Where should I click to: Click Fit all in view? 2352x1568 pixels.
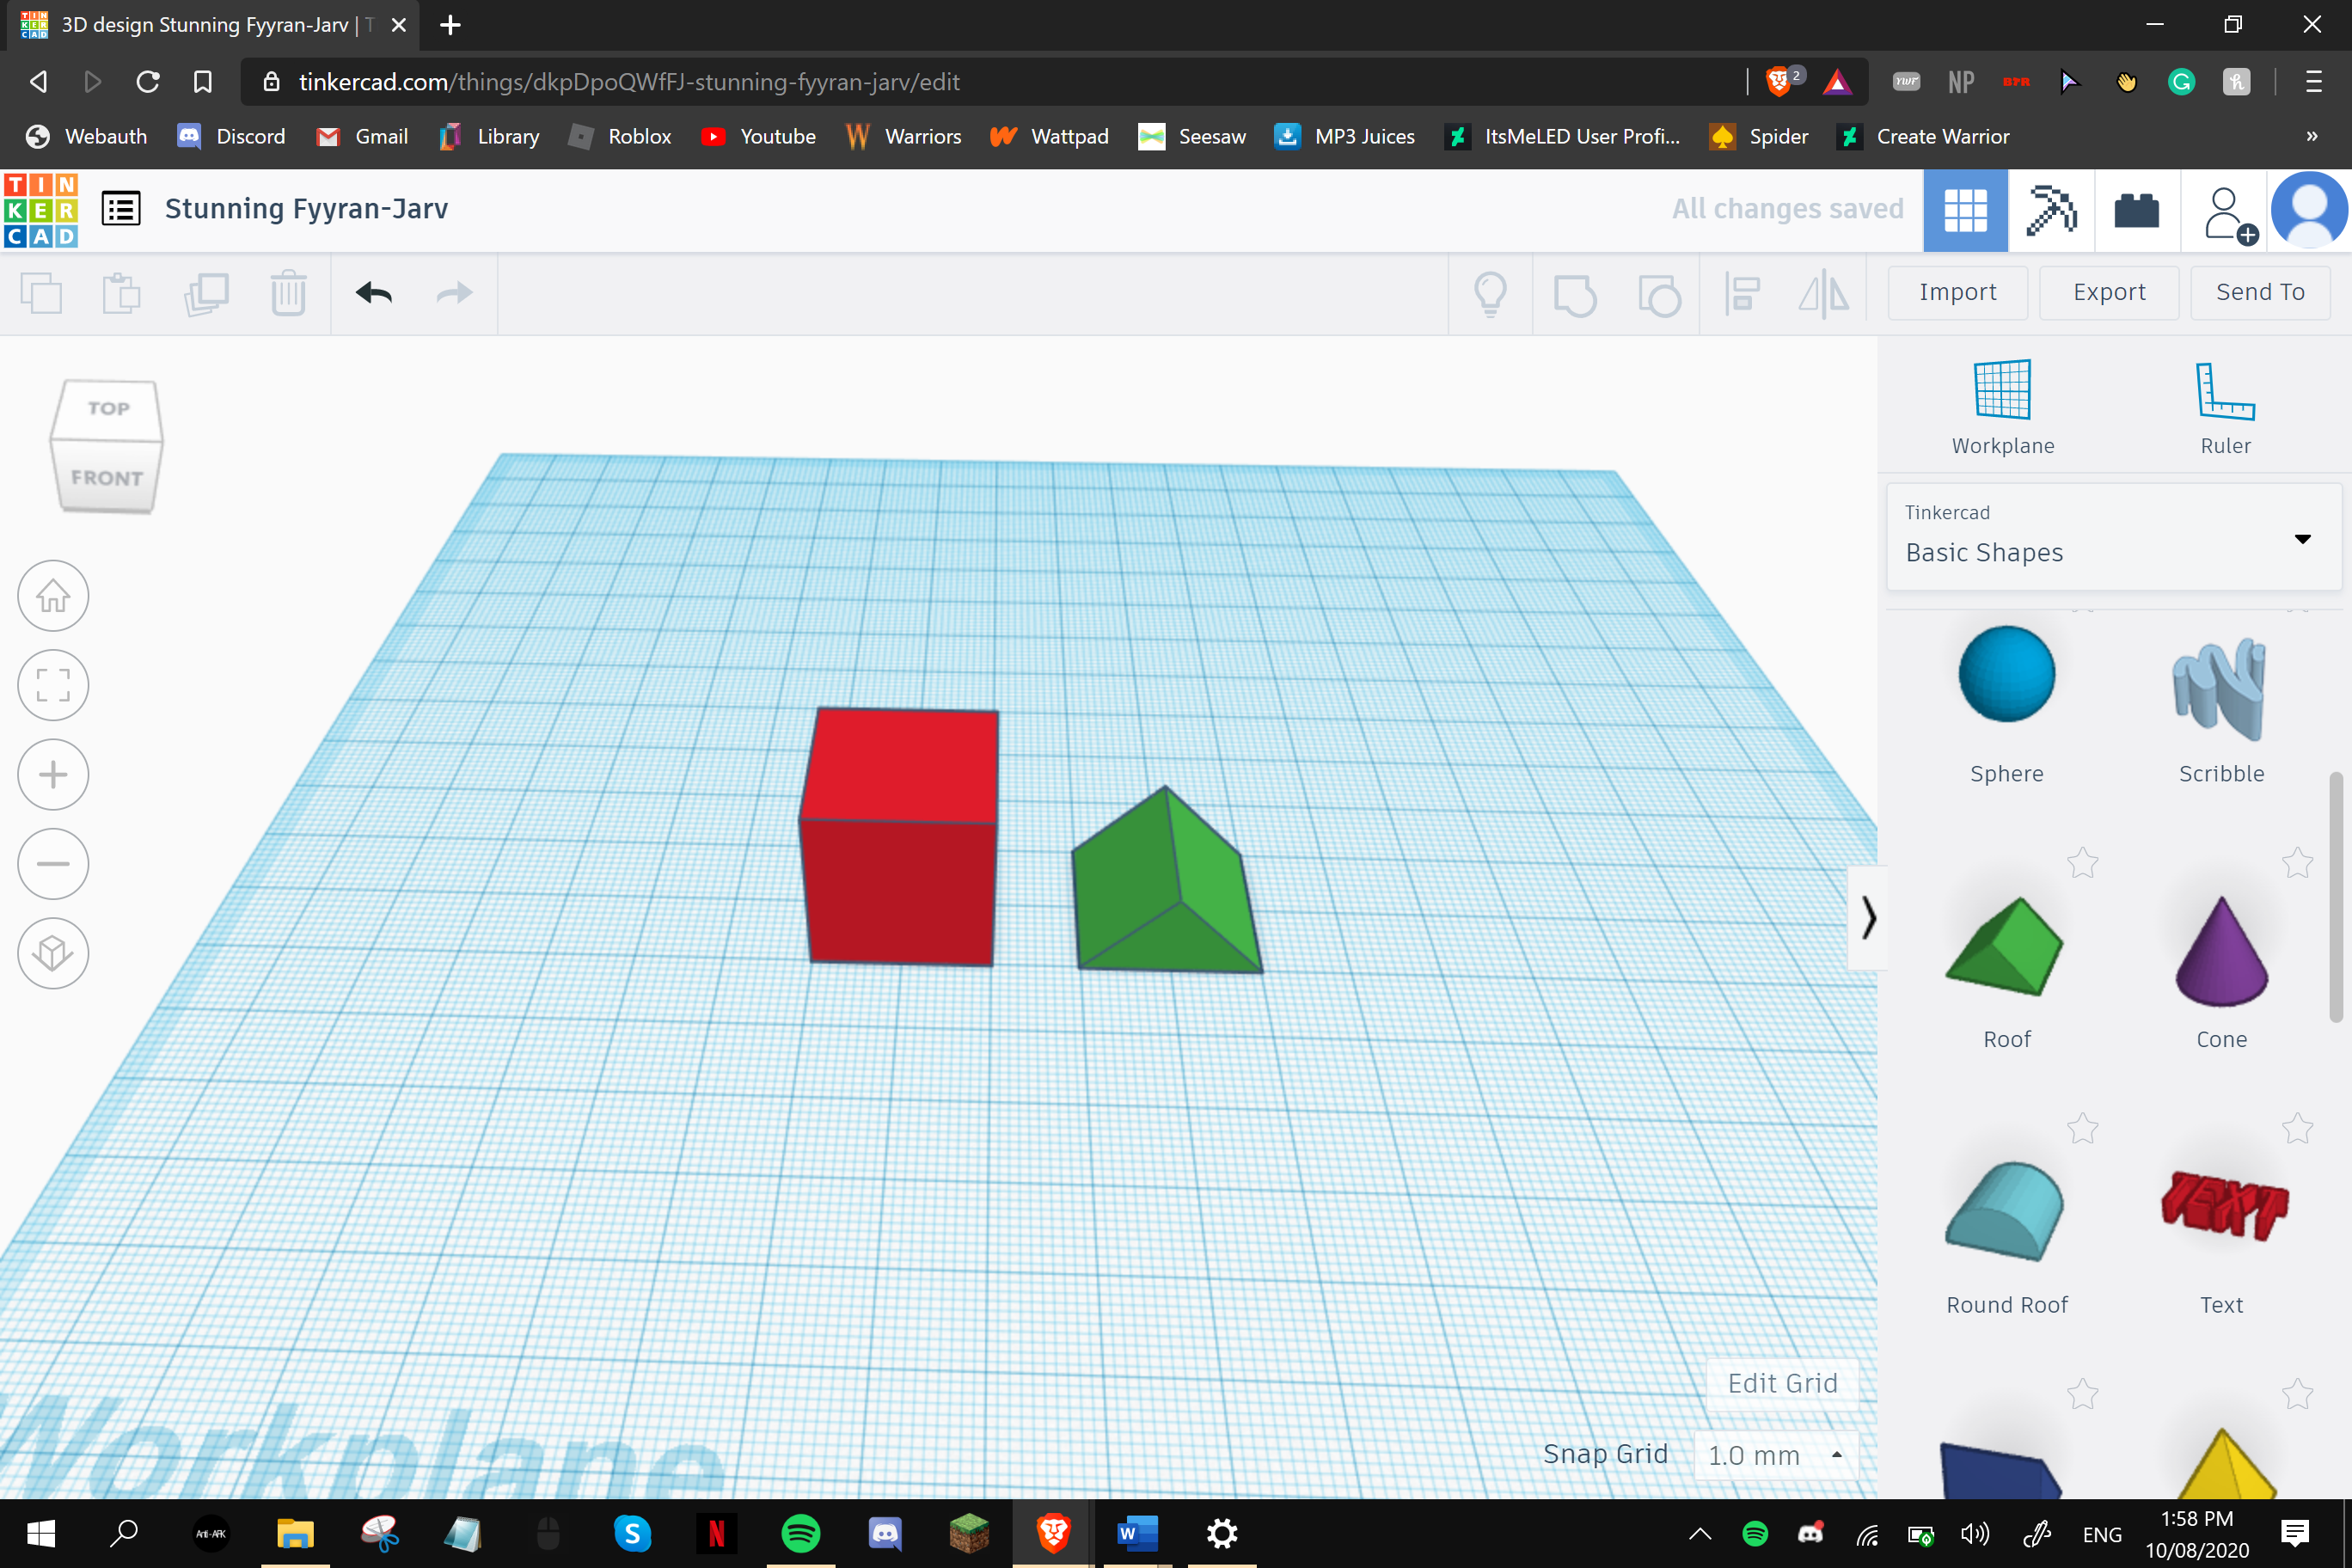point(54,685)
